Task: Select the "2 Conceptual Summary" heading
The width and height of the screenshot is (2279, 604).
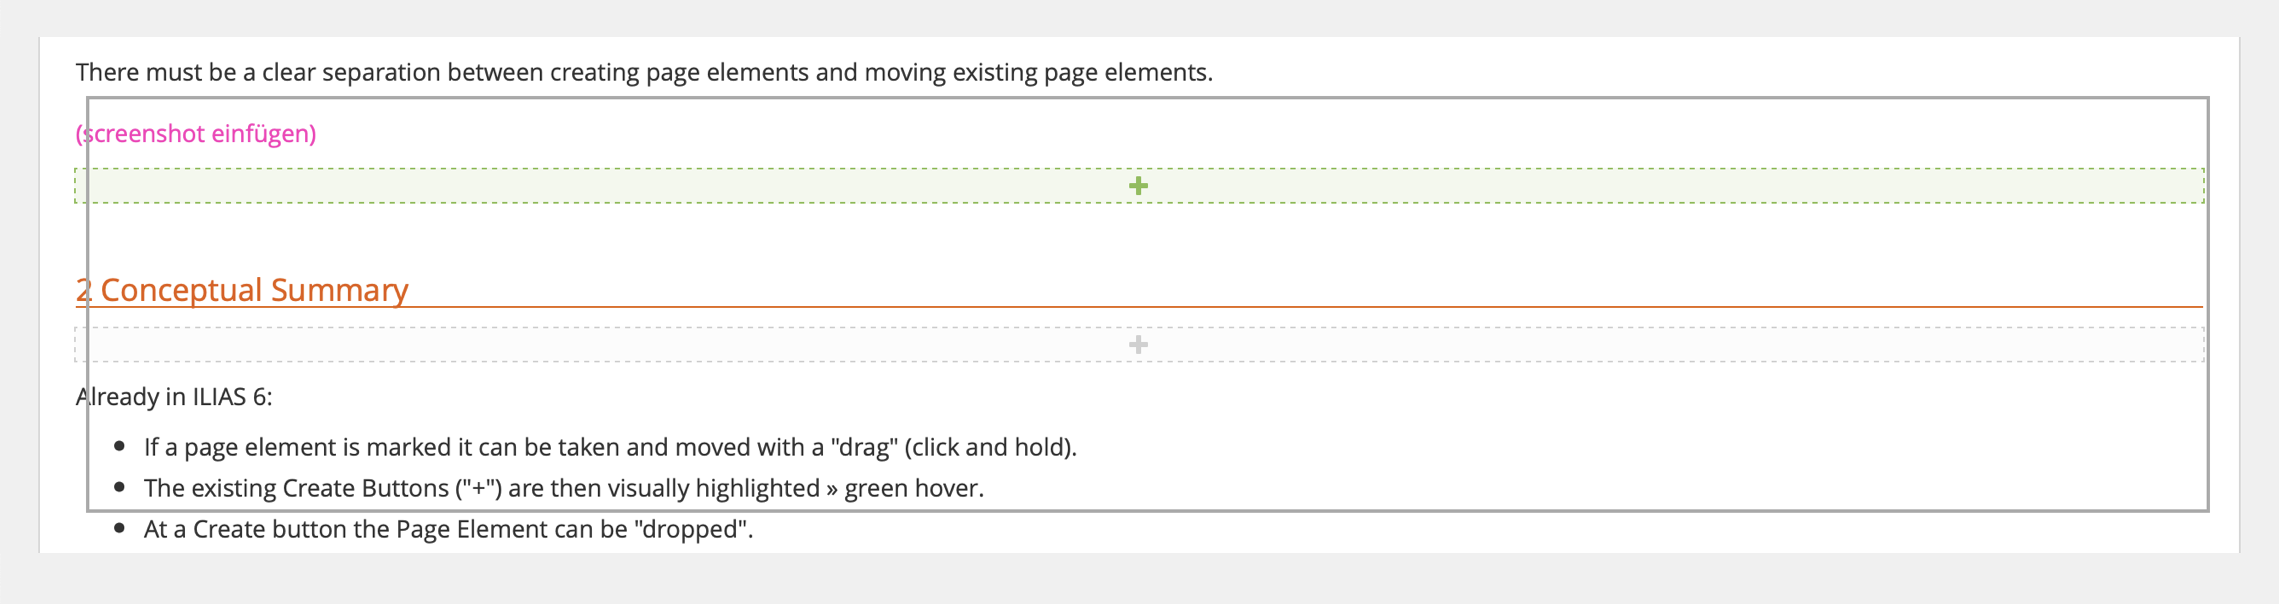Action: point(242,290)
